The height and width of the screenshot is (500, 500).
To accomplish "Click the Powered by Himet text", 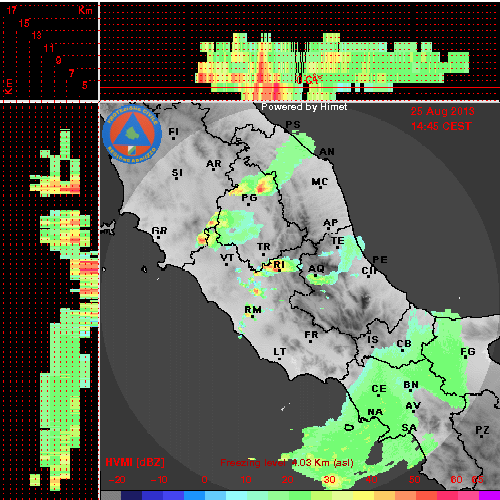I will 304,107.
